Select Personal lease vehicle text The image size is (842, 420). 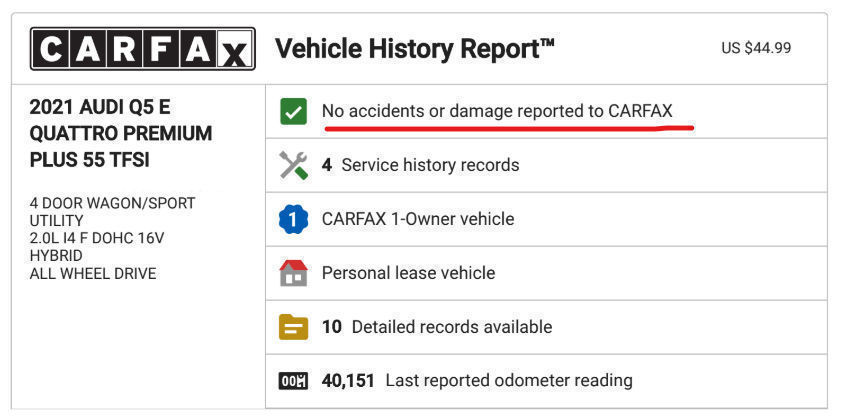(408, 273)
